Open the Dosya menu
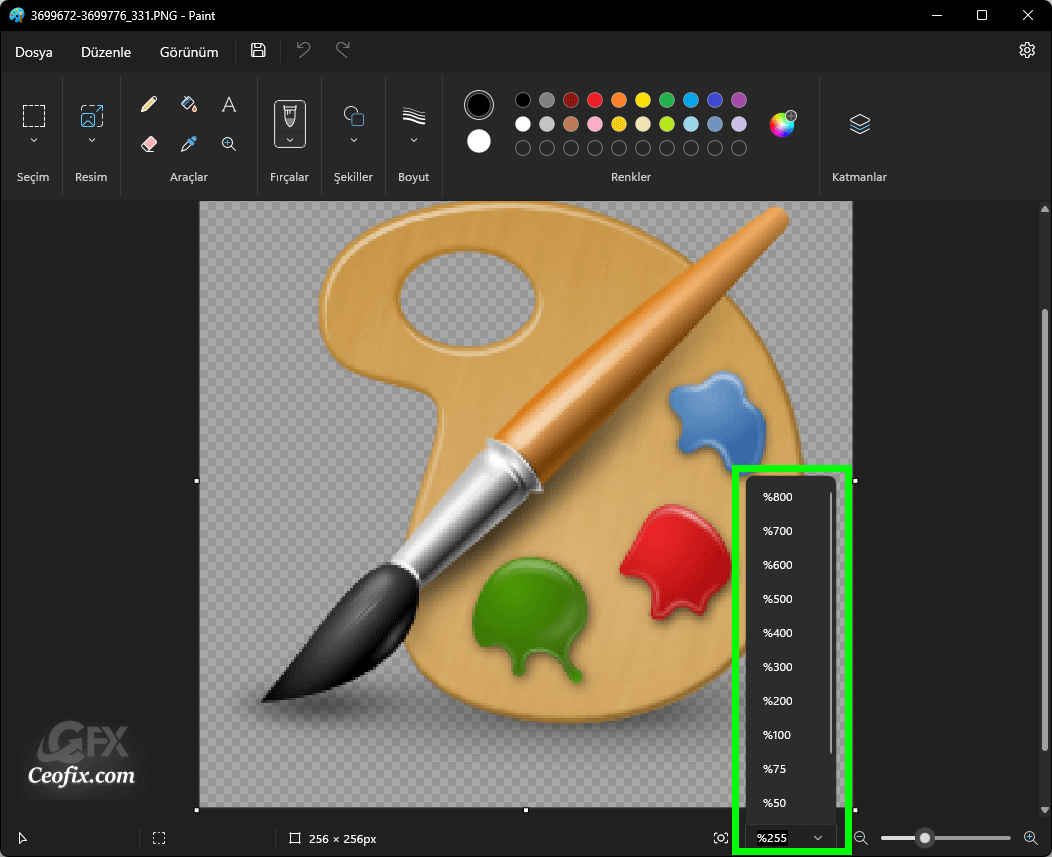 (x=34, y=52)
